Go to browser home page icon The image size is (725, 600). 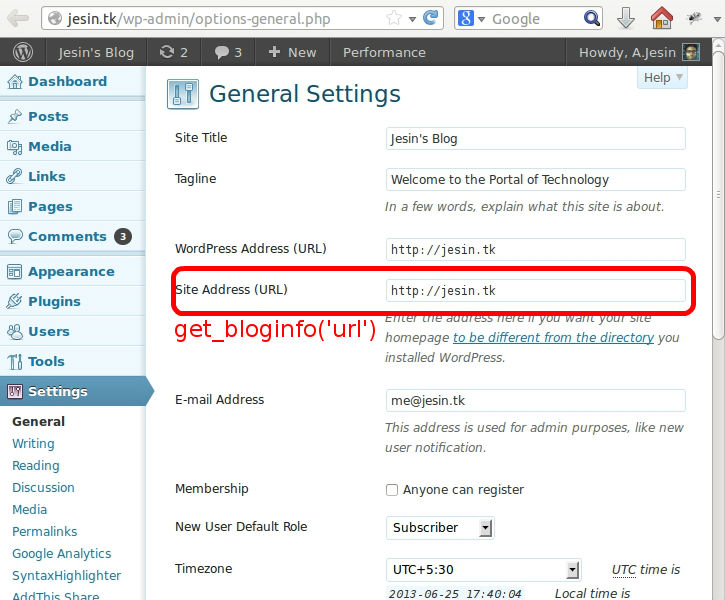(x=661, y=18)
